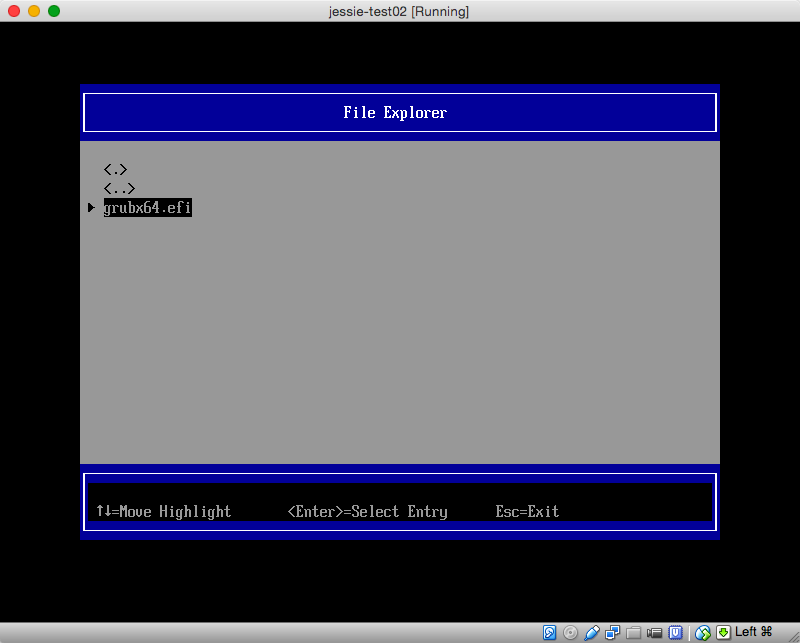
Task: Close the jessie-test02 VM window
Action: pyautogui.click(x=14, y=11)
